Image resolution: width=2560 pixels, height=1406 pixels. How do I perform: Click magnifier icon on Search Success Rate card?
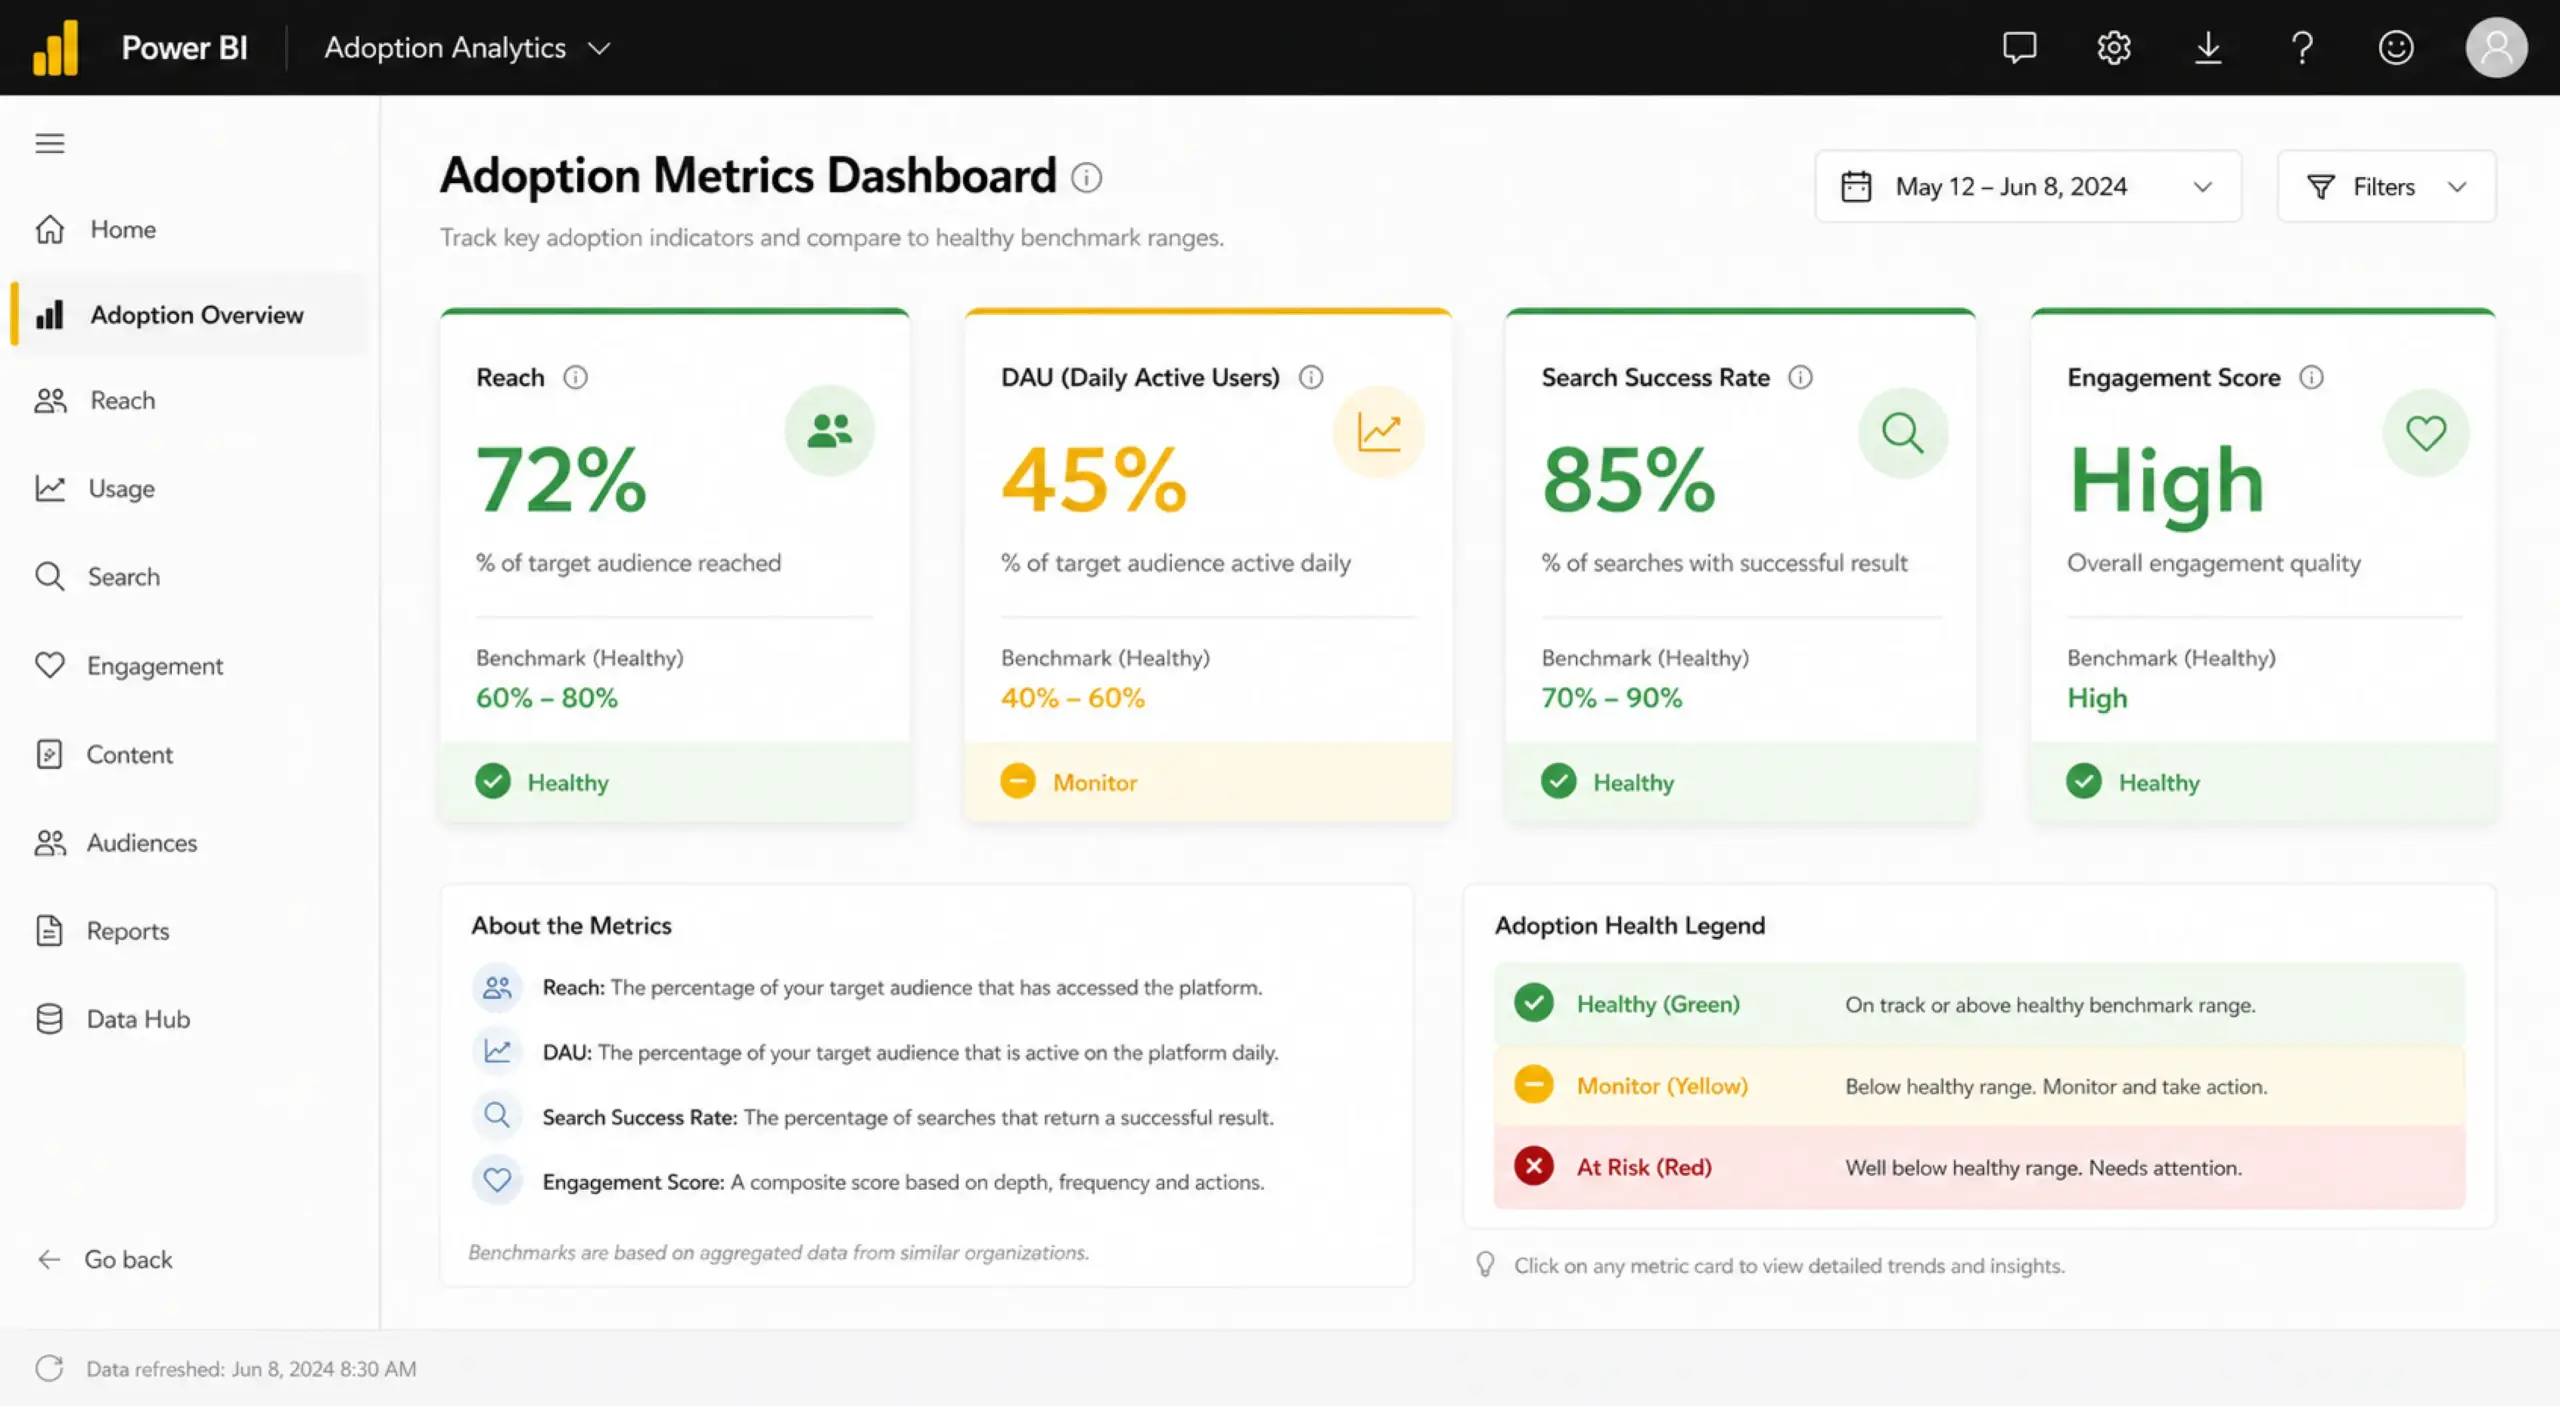coord(1902,433)
